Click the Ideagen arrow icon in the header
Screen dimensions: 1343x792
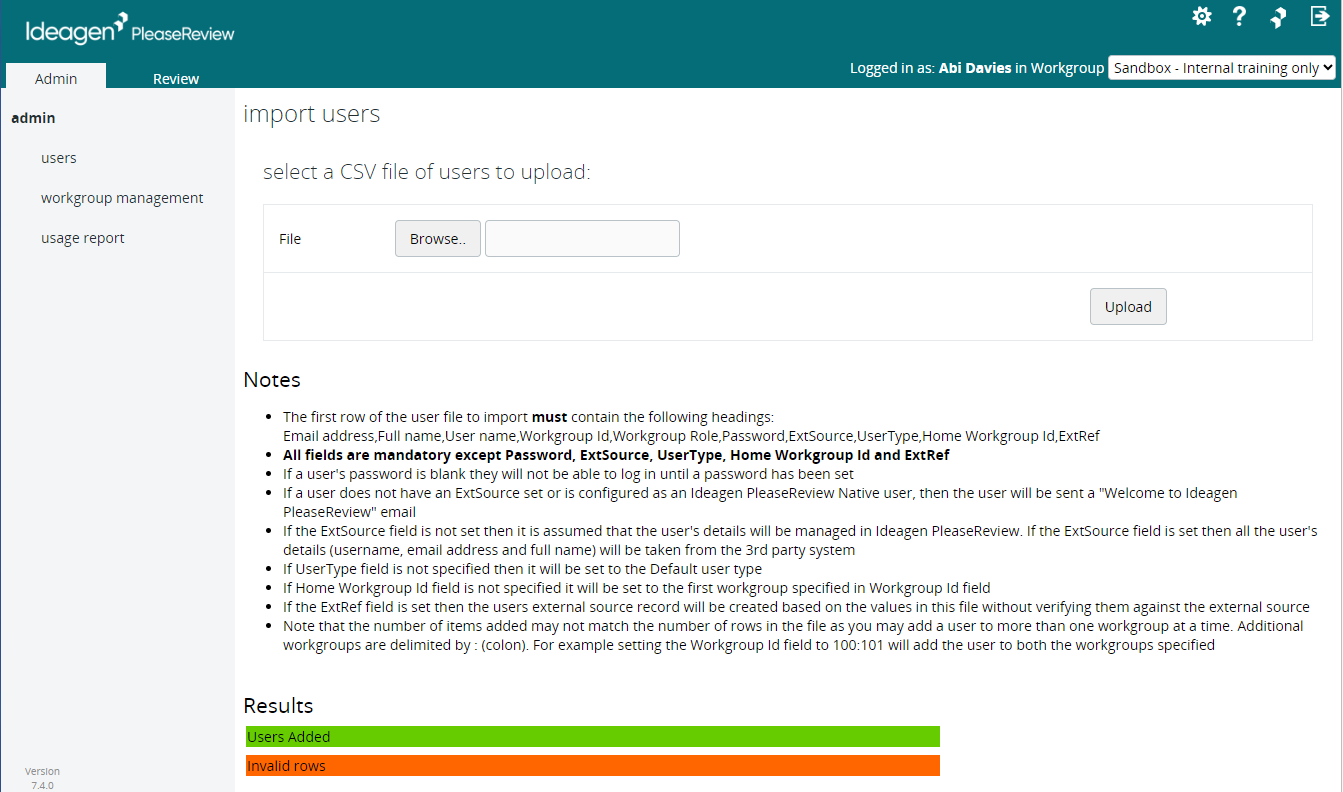click(1278, 16)
